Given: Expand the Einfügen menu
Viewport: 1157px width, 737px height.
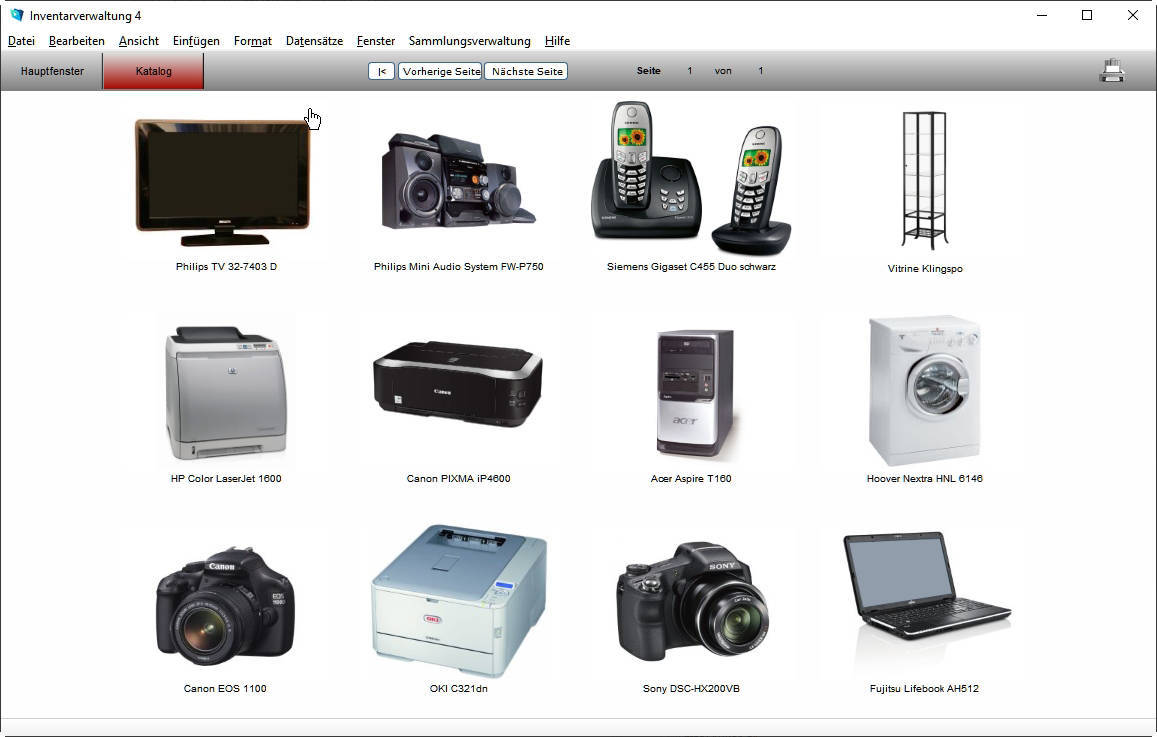Looking at the screenshot, I should click(x=196, y=41).
